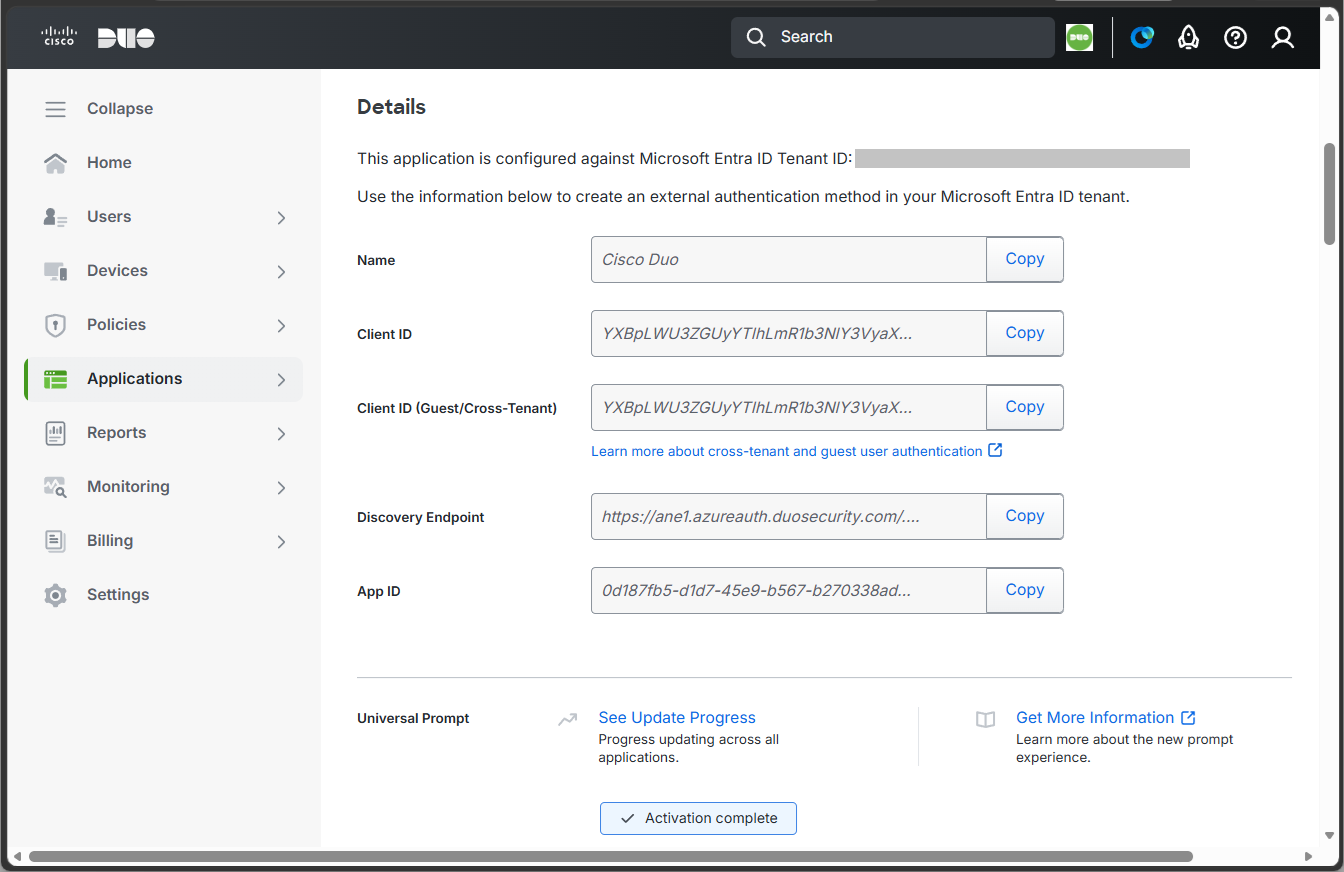This screenshot has height=872, width=1344.
Task: Expand the Monitoring menu chevron
Action: click(x=281, y=488)
